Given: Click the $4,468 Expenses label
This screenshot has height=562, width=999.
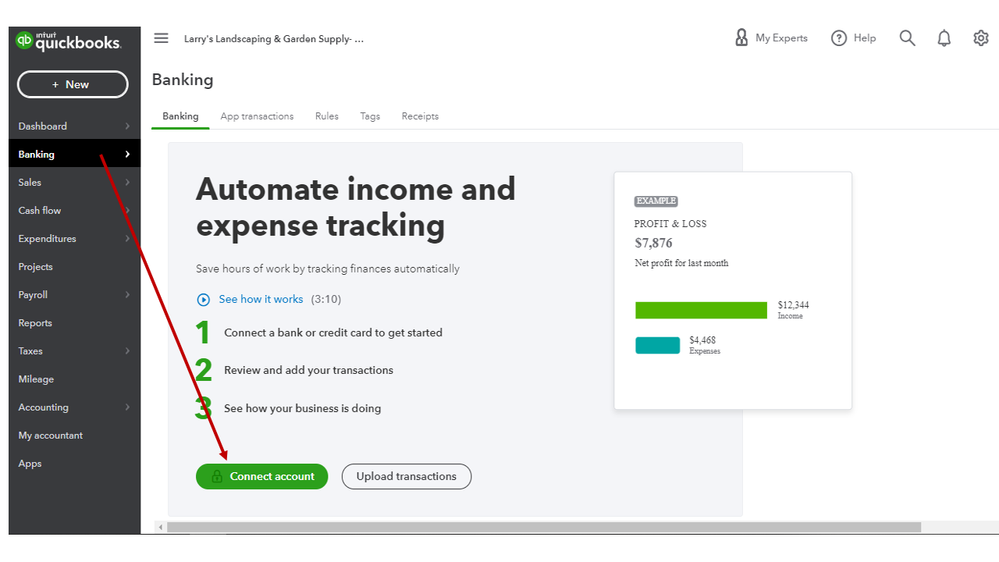Looking at the screenshot, I should click(x=705, y=345).
